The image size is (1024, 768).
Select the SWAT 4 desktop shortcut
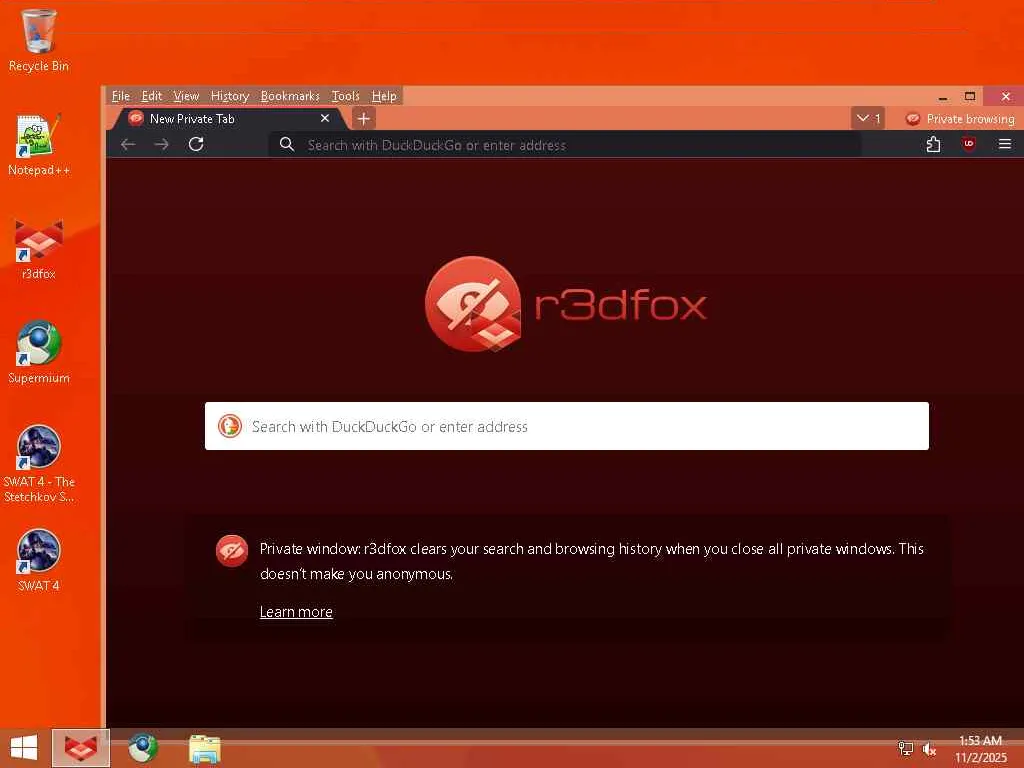[39, 560]
